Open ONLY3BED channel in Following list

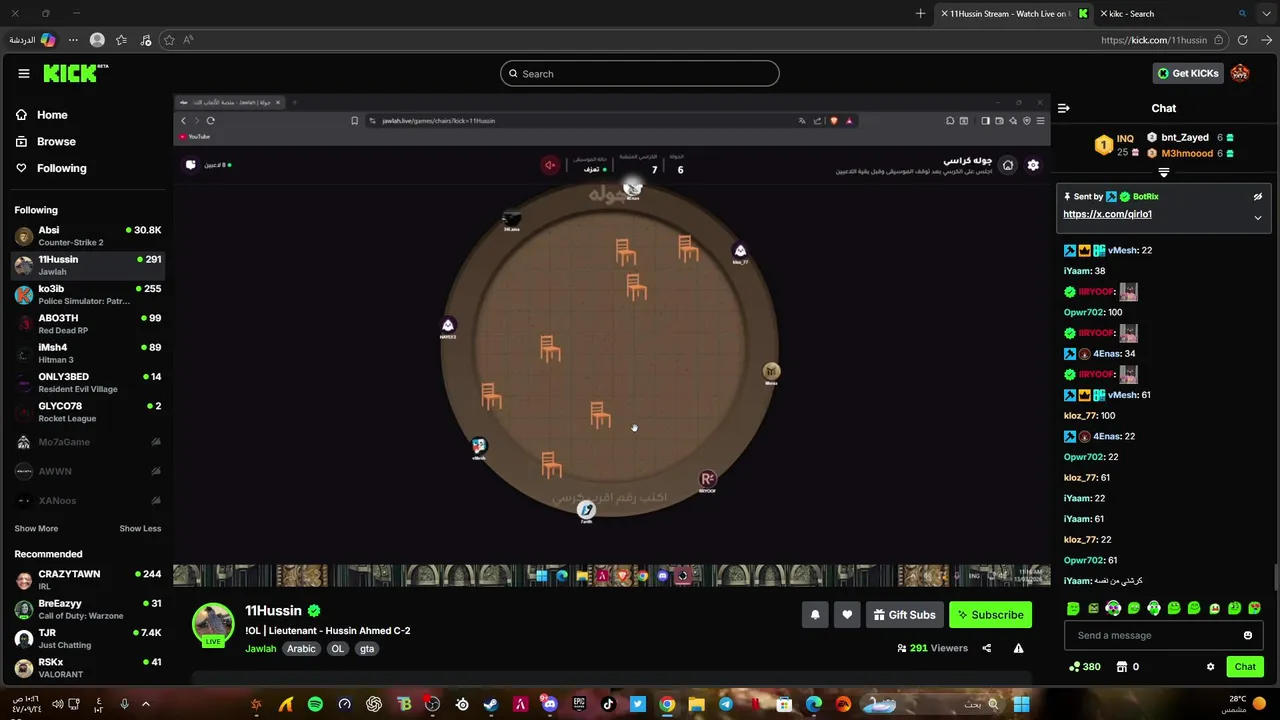coord(87,382)
